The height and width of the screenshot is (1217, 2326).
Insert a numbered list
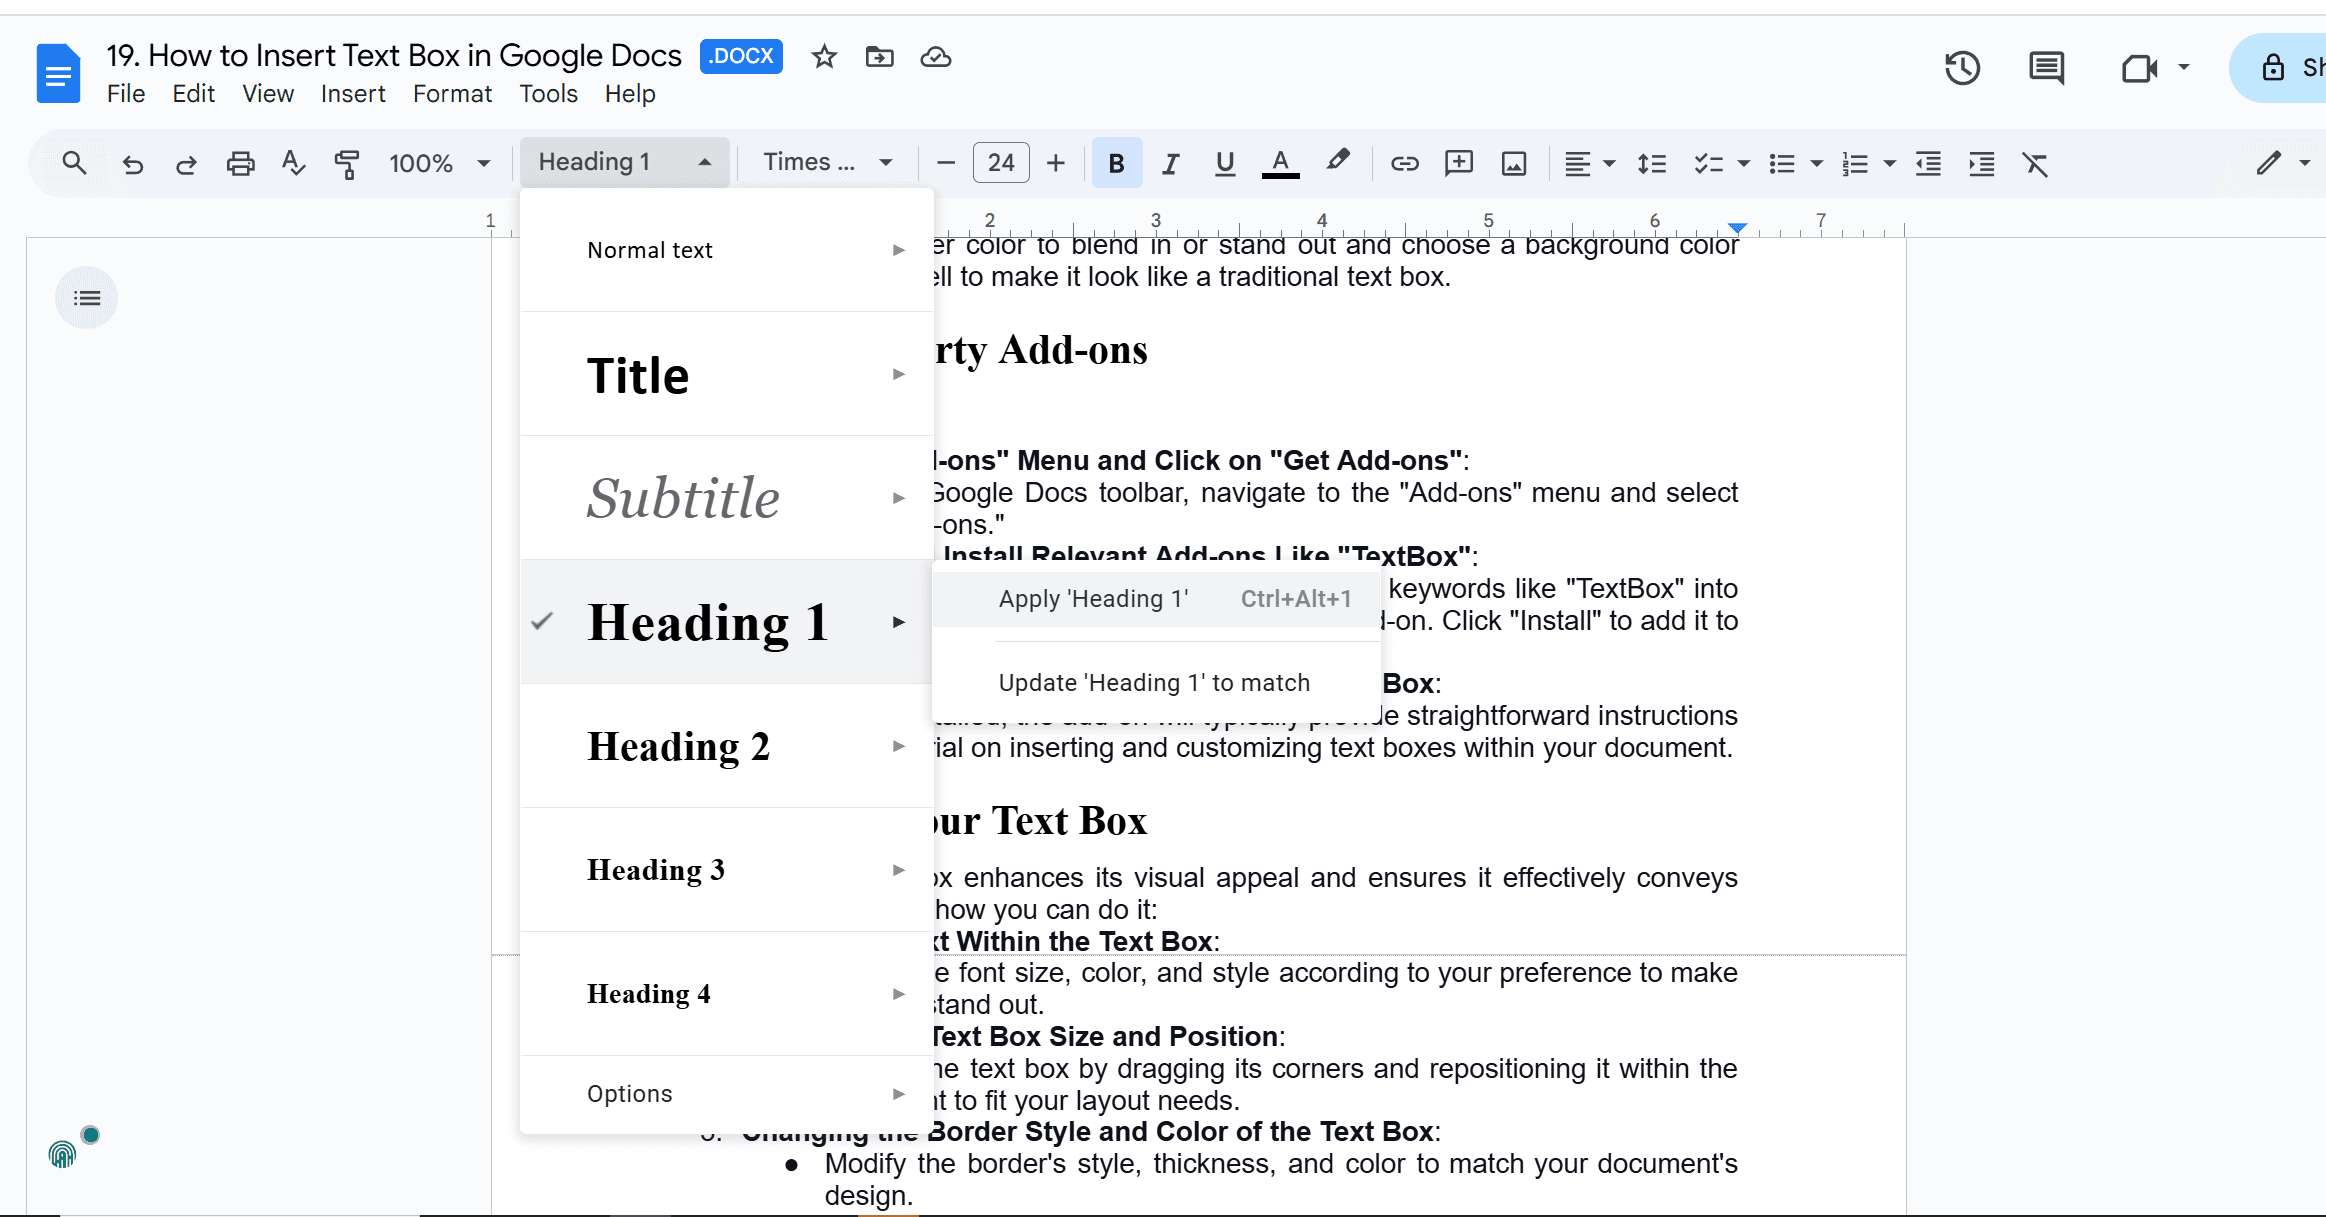pos(1855,163)
